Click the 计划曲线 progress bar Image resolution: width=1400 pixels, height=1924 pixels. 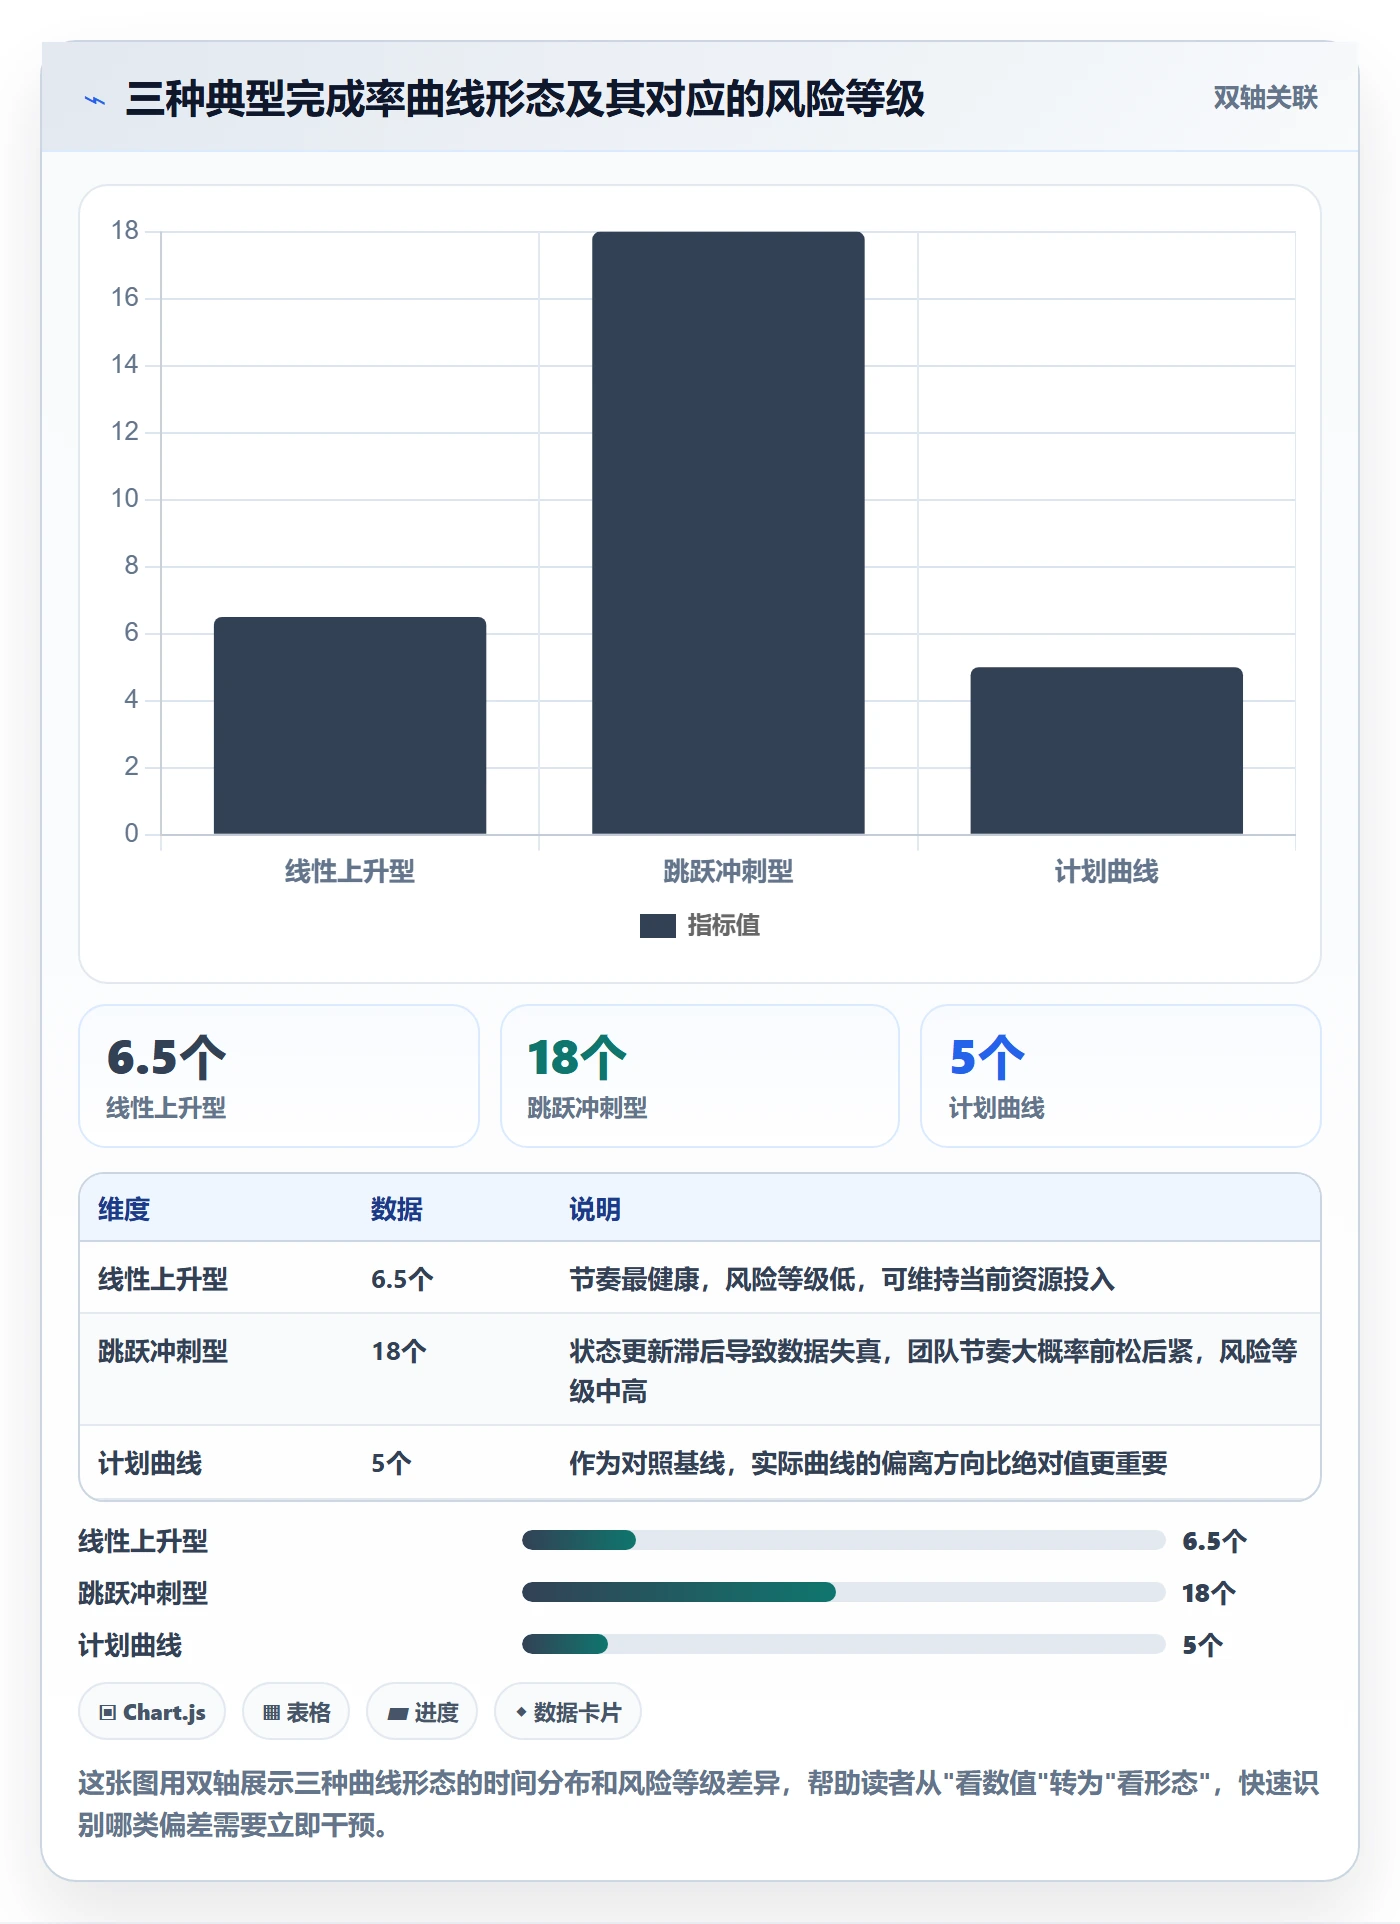point(843,1644)
